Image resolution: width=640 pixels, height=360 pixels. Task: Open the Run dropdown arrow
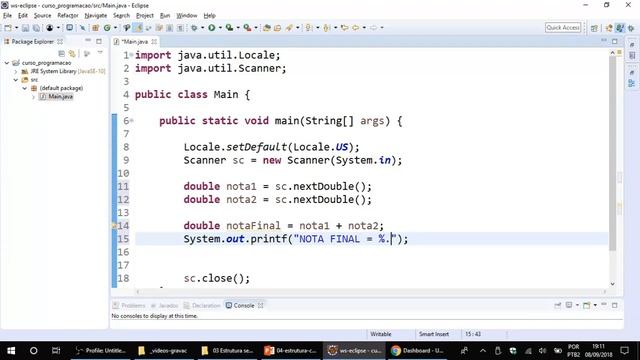[220, 28]
